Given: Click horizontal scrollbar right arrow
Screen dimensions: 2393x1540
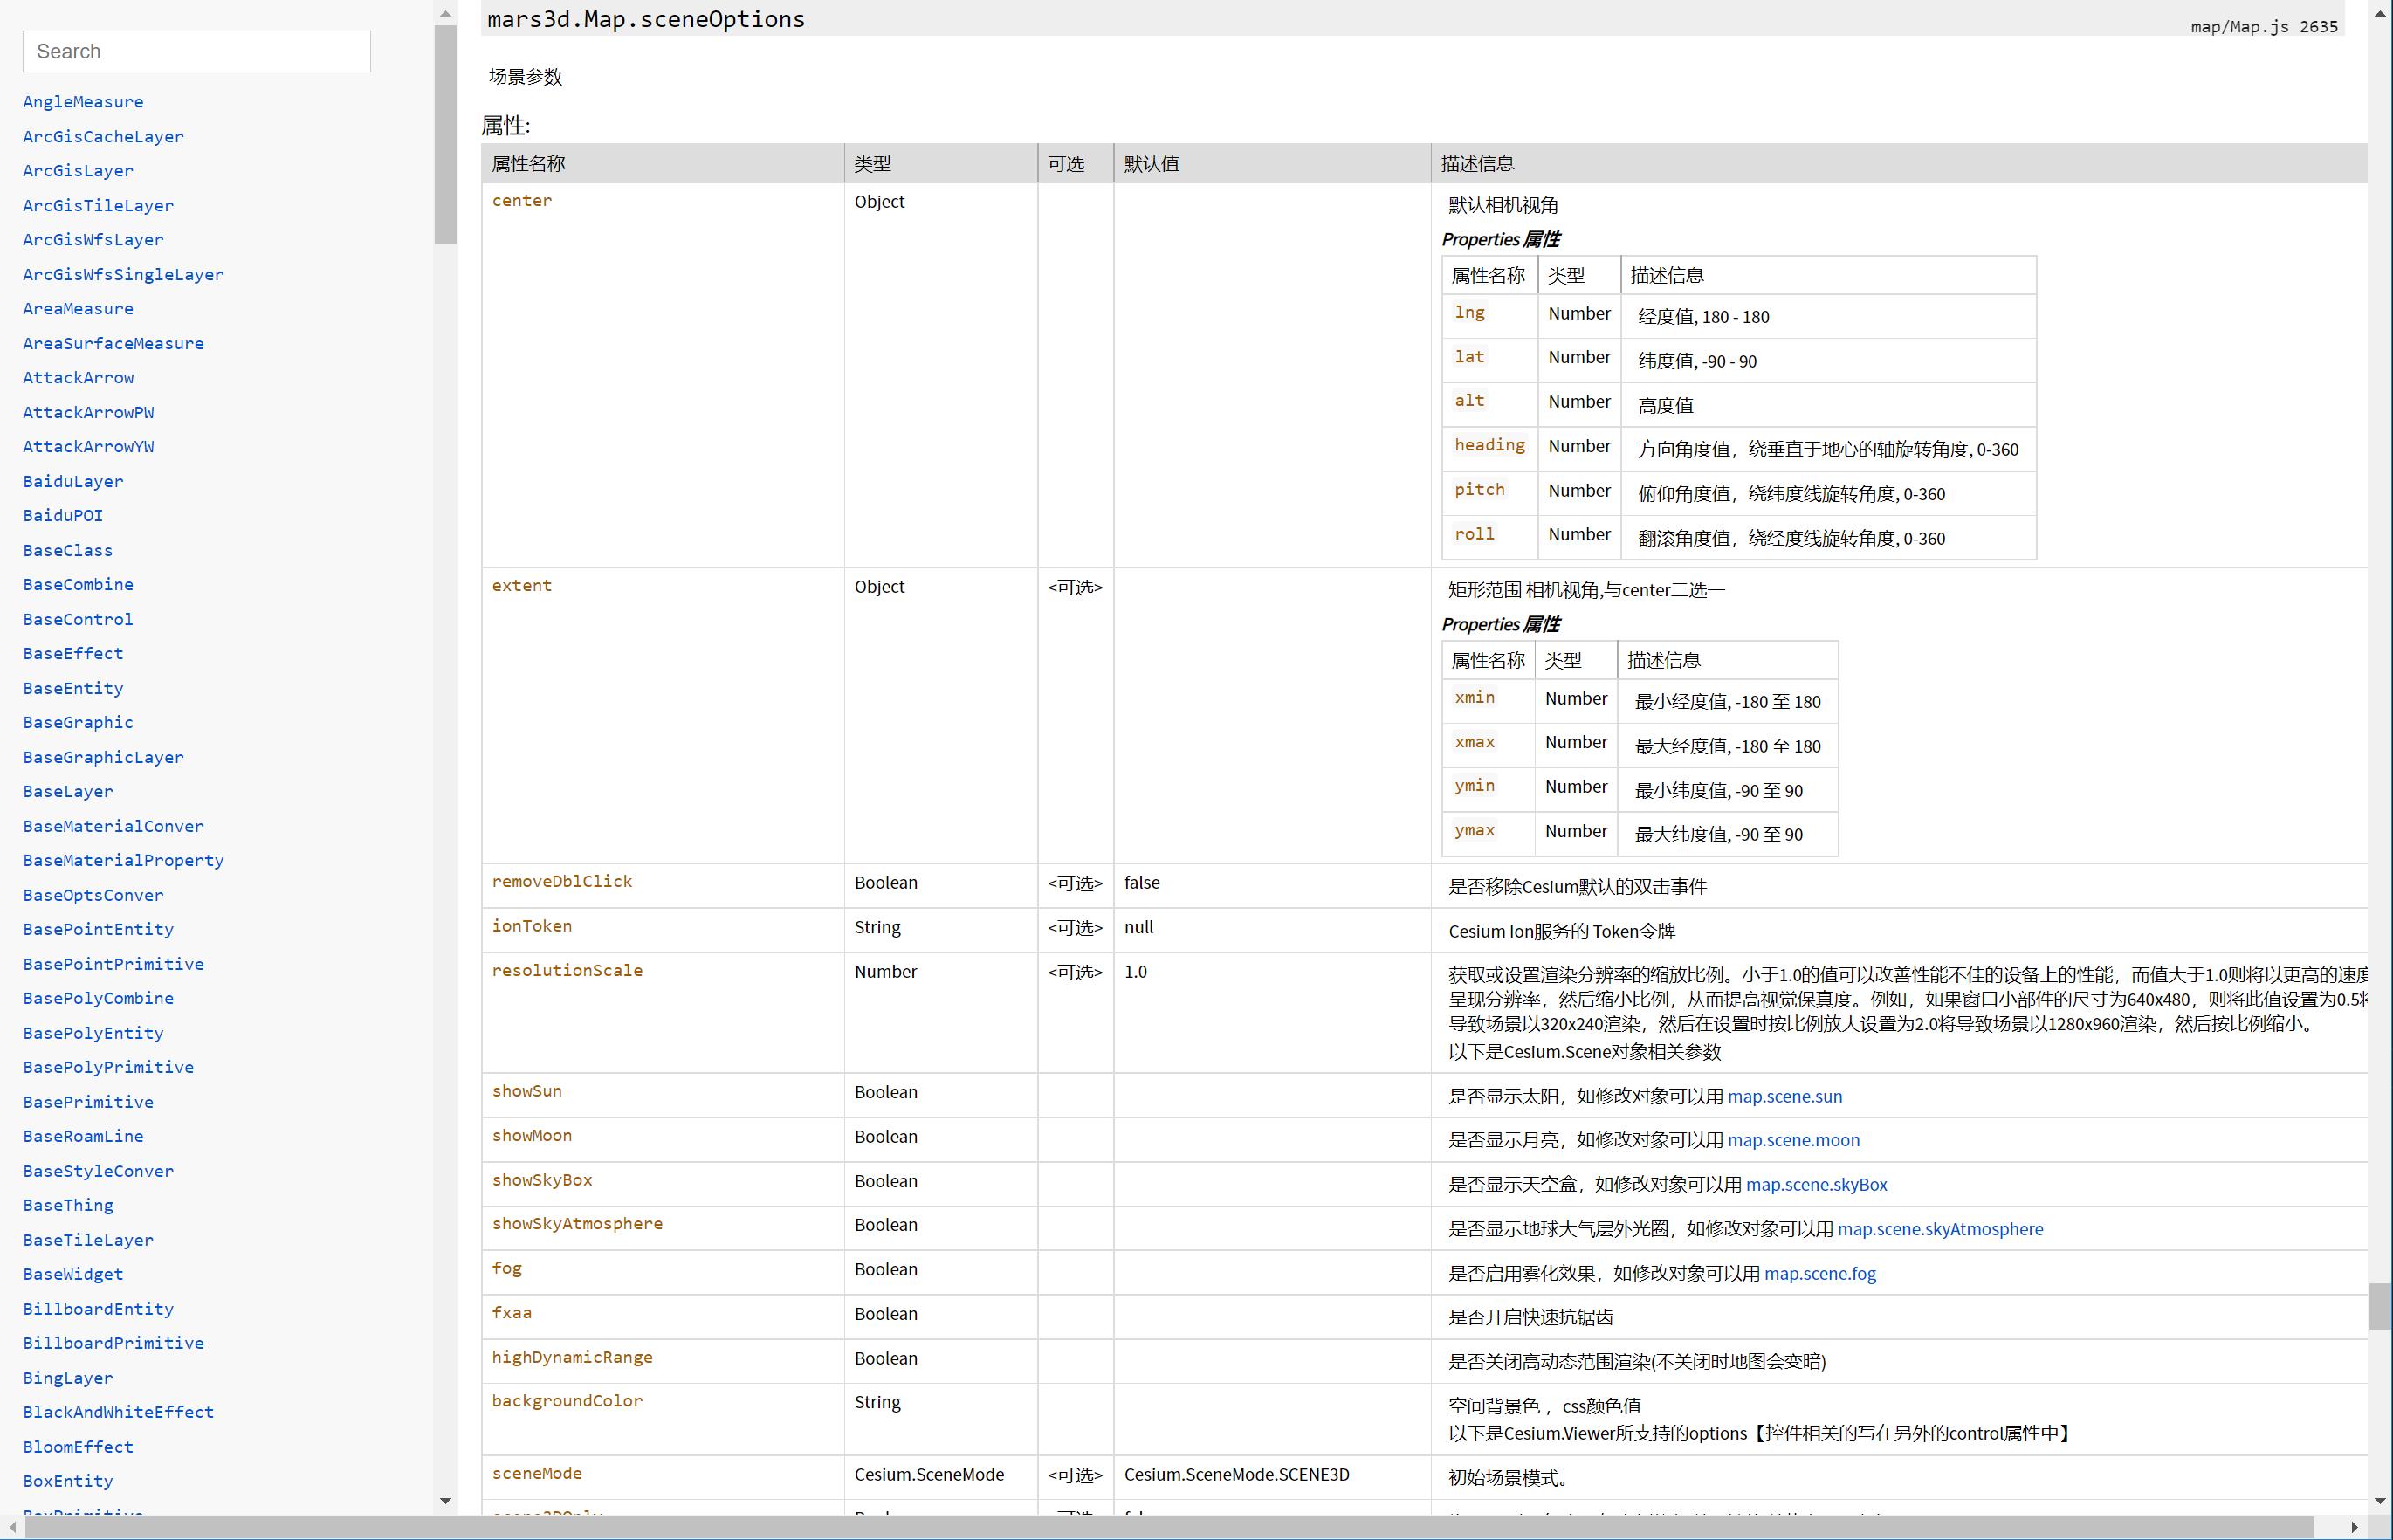Looking at the screenshot, I should (x=2355, y=1527).
